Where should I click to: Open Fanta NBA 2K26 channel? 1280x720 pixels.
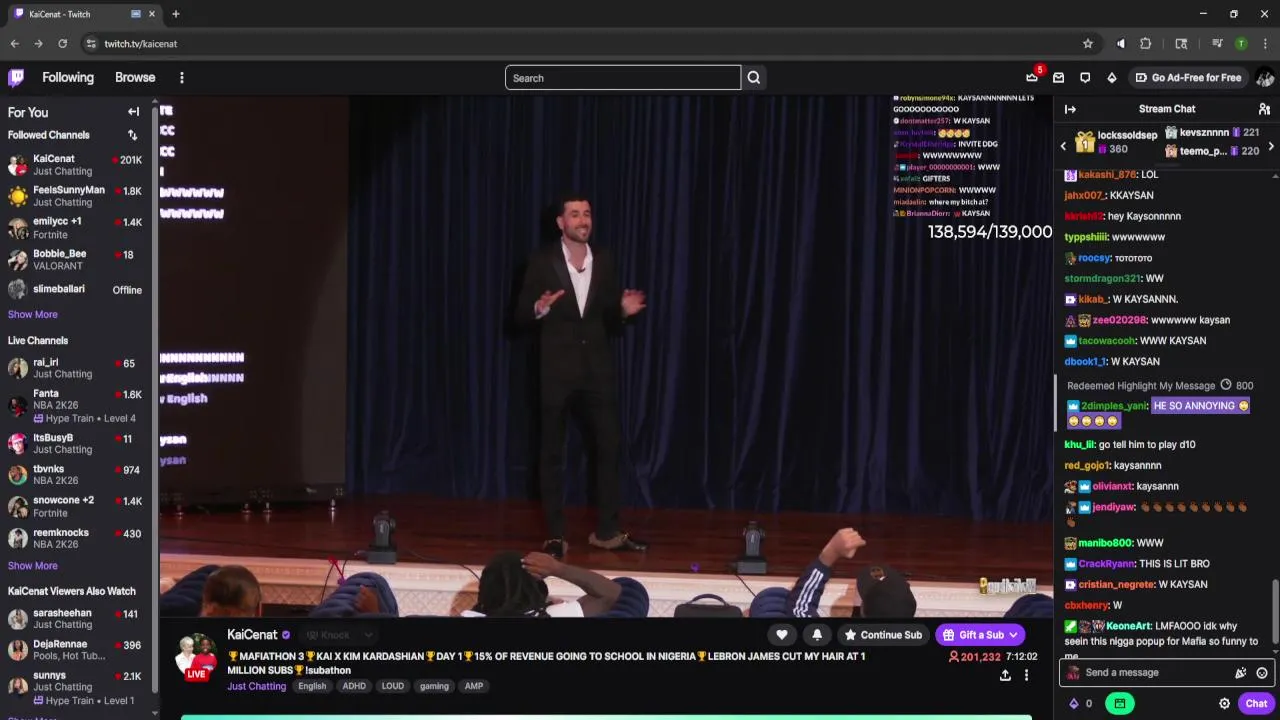75,405
